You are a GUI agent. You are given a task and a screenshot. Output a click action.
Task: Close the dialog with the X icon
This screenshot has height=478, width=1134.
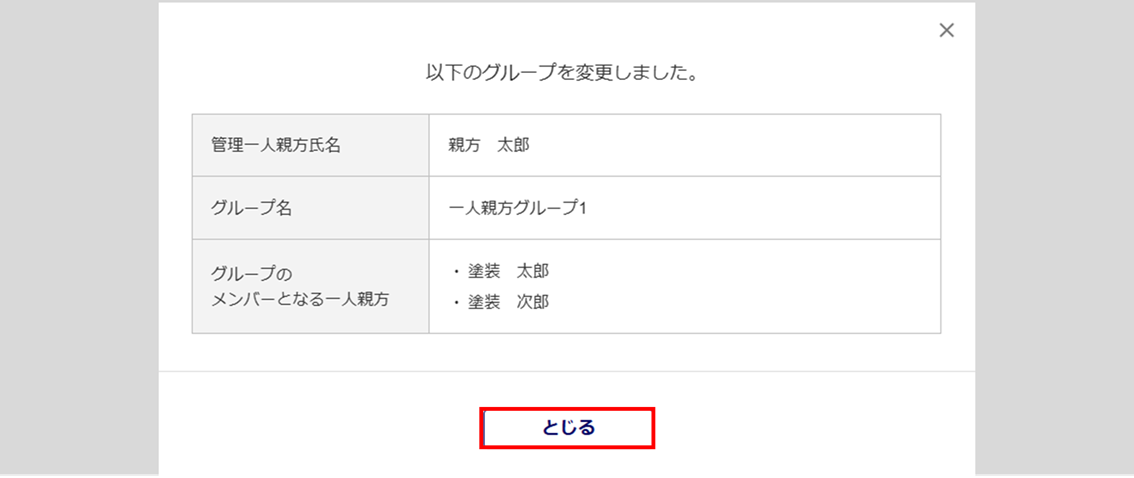946,31
